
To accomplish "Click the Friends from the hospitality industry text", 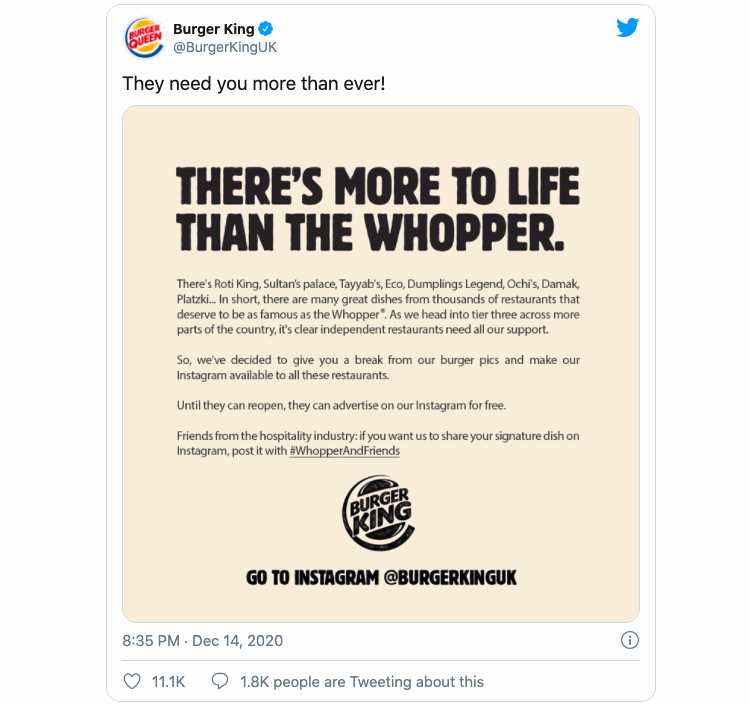I will (378, 443).
